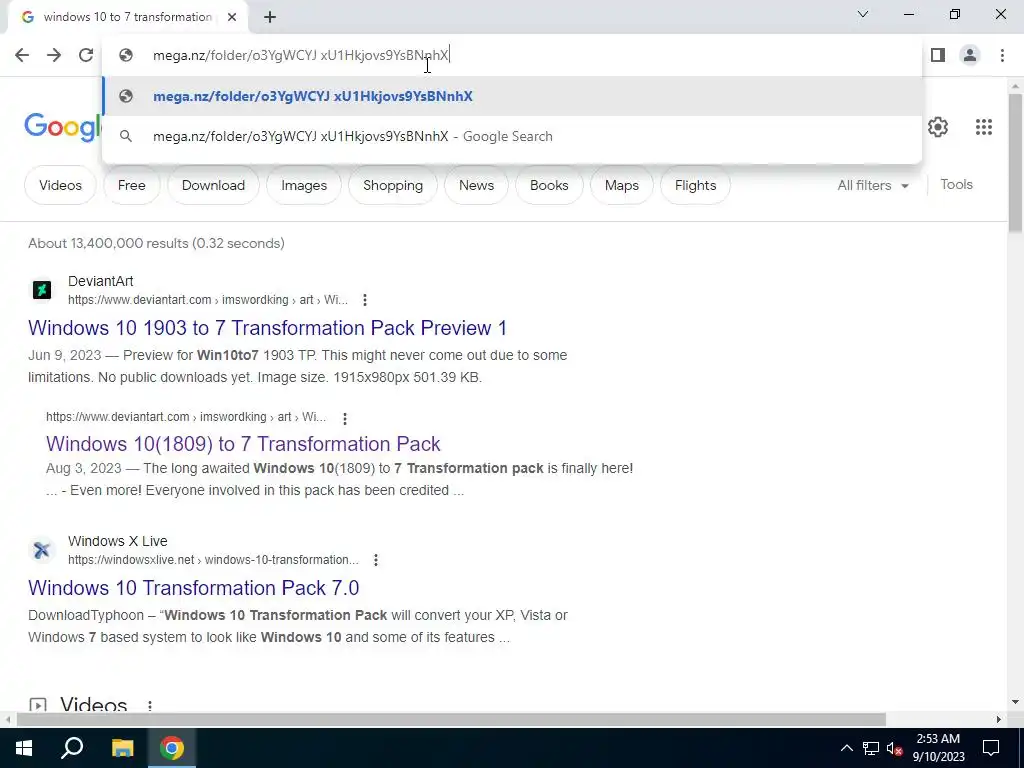
Task: Go forward with the browser arrow
Action: (x=54, y=55)
